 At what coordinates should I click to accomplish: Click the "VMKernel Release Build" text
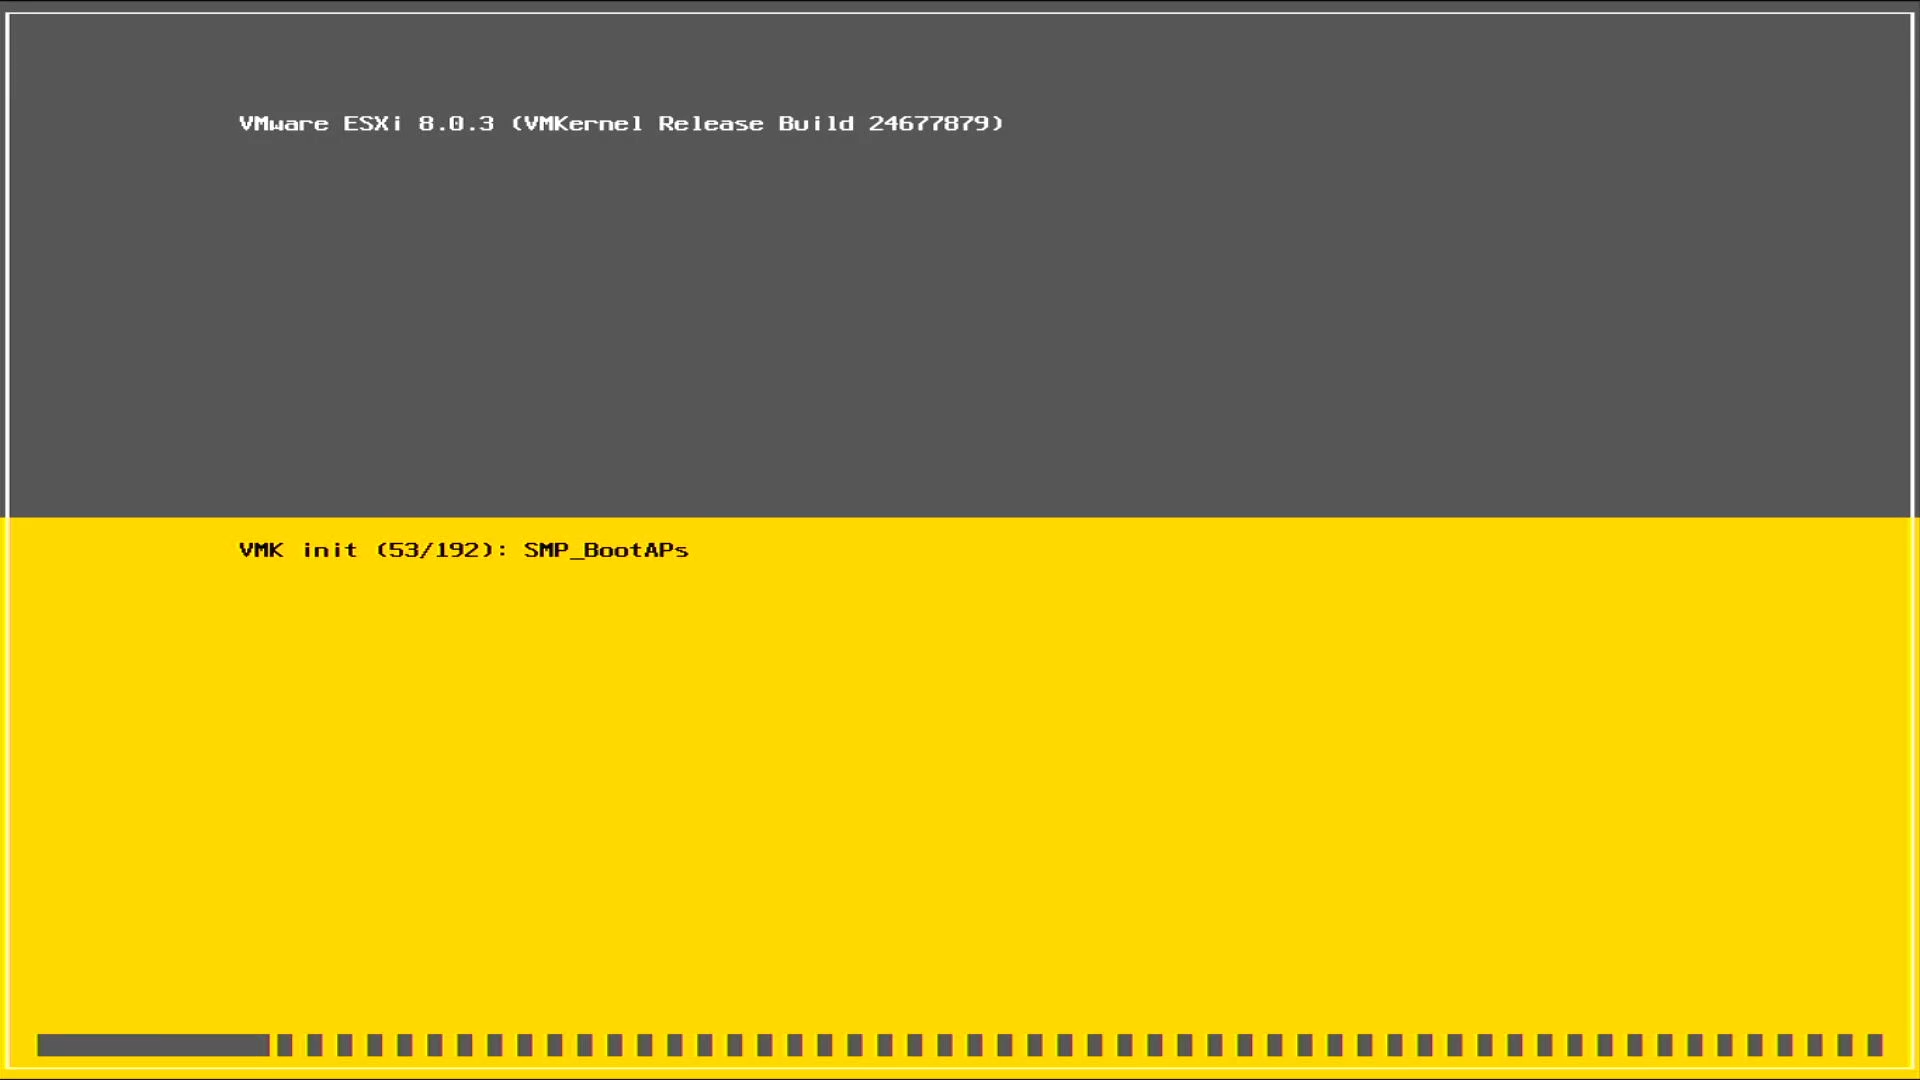coord(688,123)
